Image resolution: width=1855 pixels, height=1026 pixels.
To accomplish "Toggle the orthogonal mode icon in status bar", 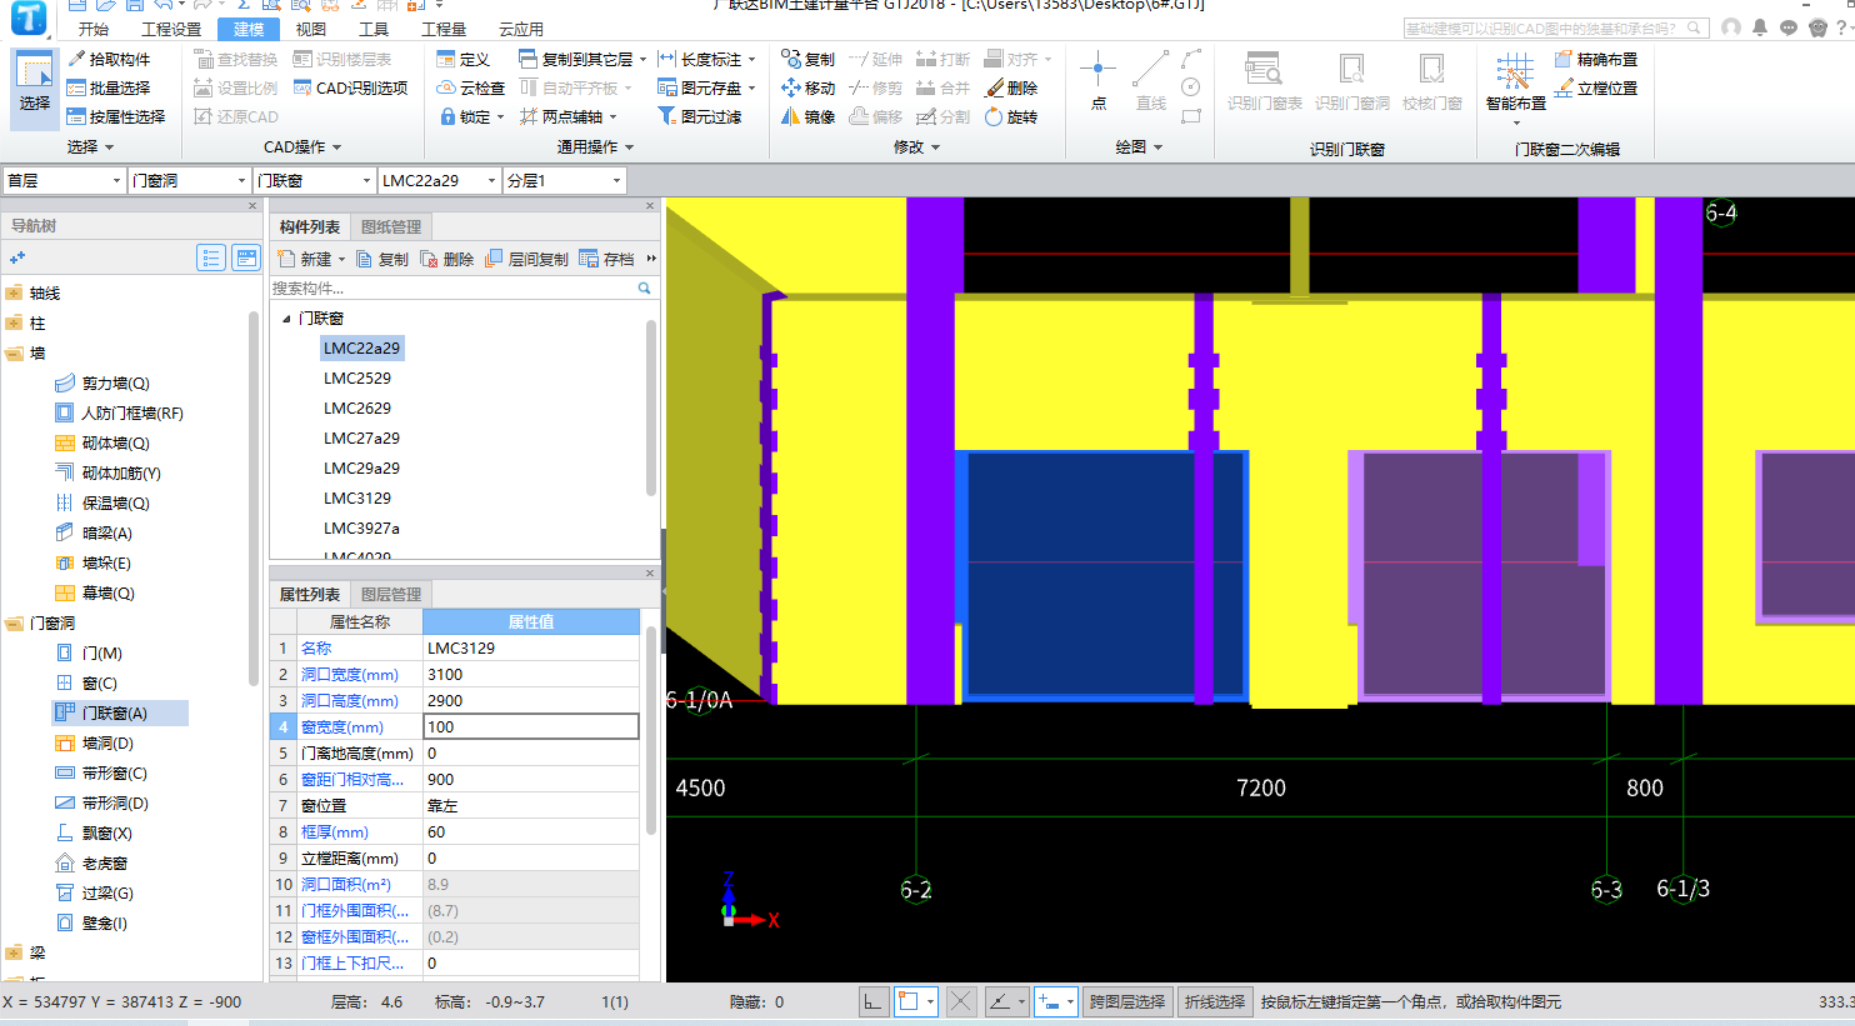I will (x=873, y=1001).
